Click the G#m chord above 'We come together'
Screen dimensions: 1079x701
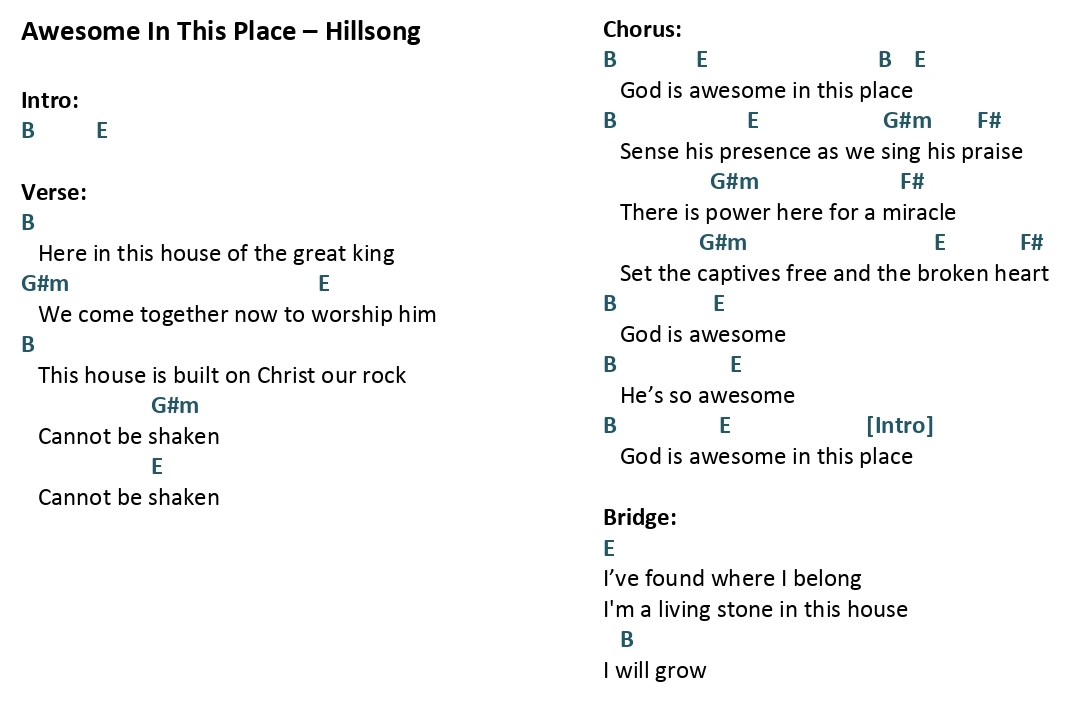point(45,283)
